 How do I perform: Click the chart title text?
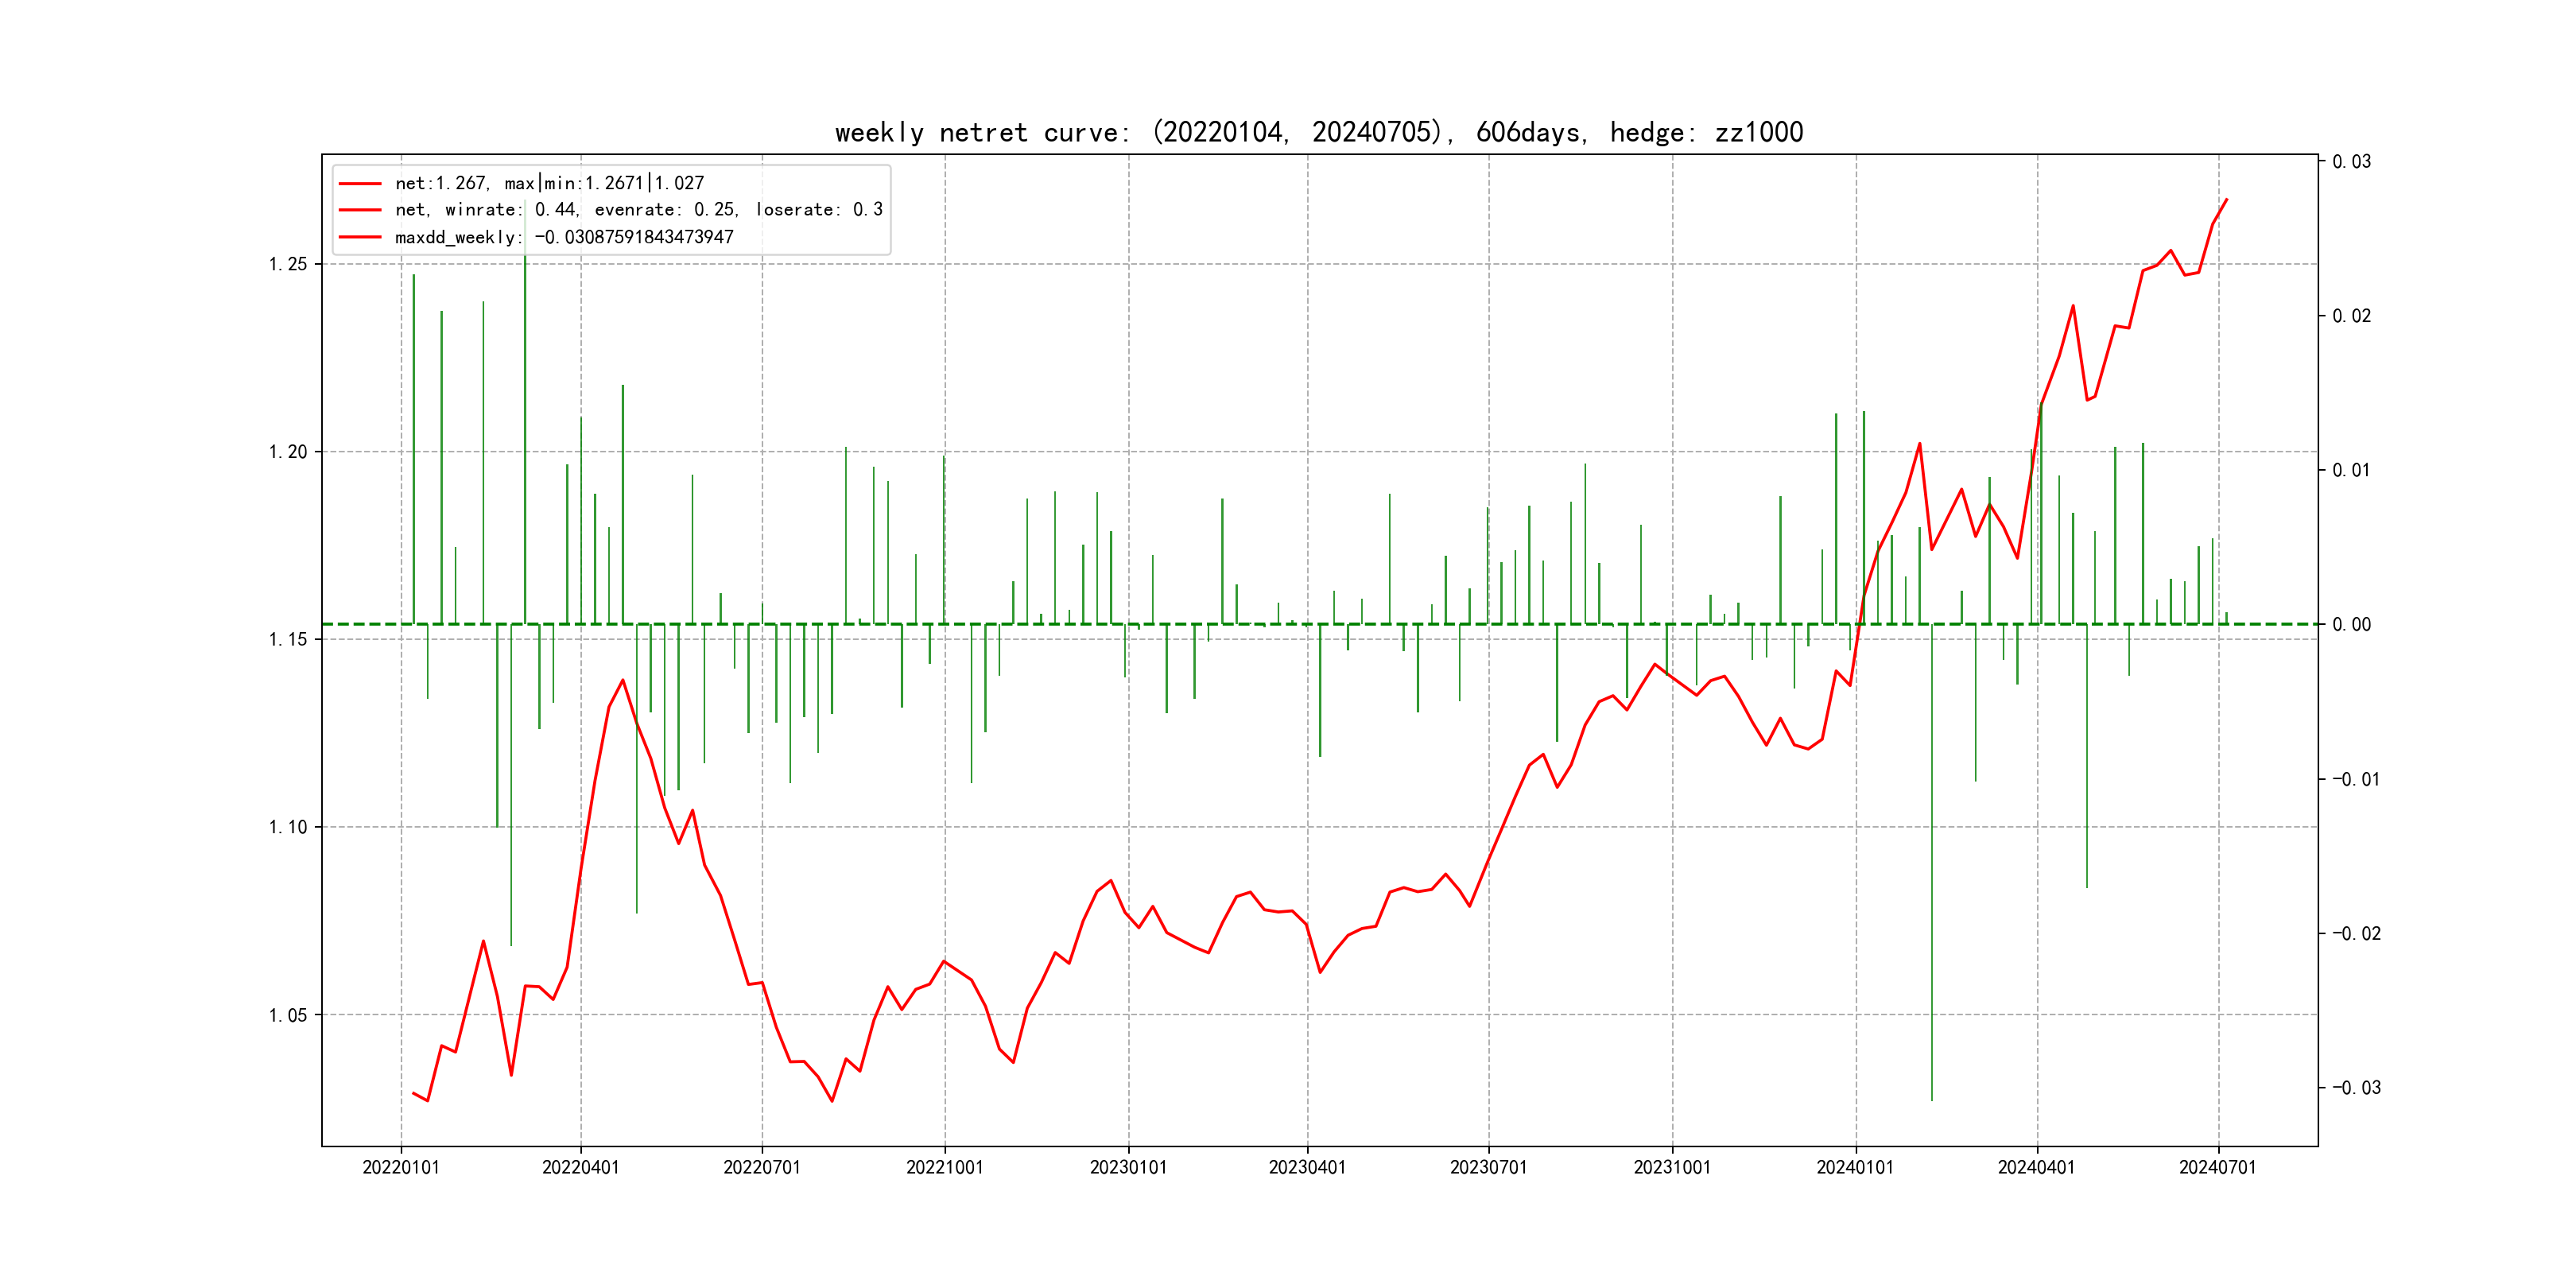(1318, 132)
